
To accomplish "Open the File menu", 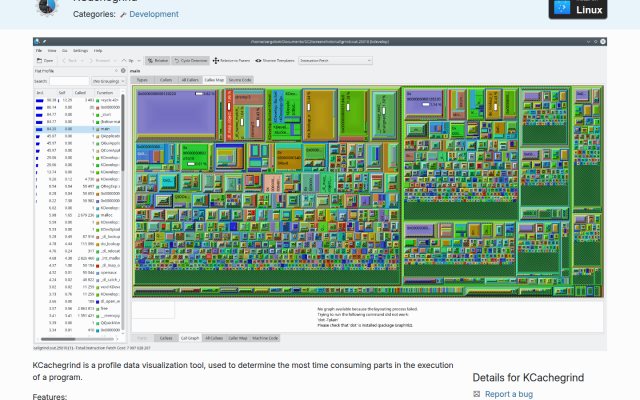I will pos(39,51).
